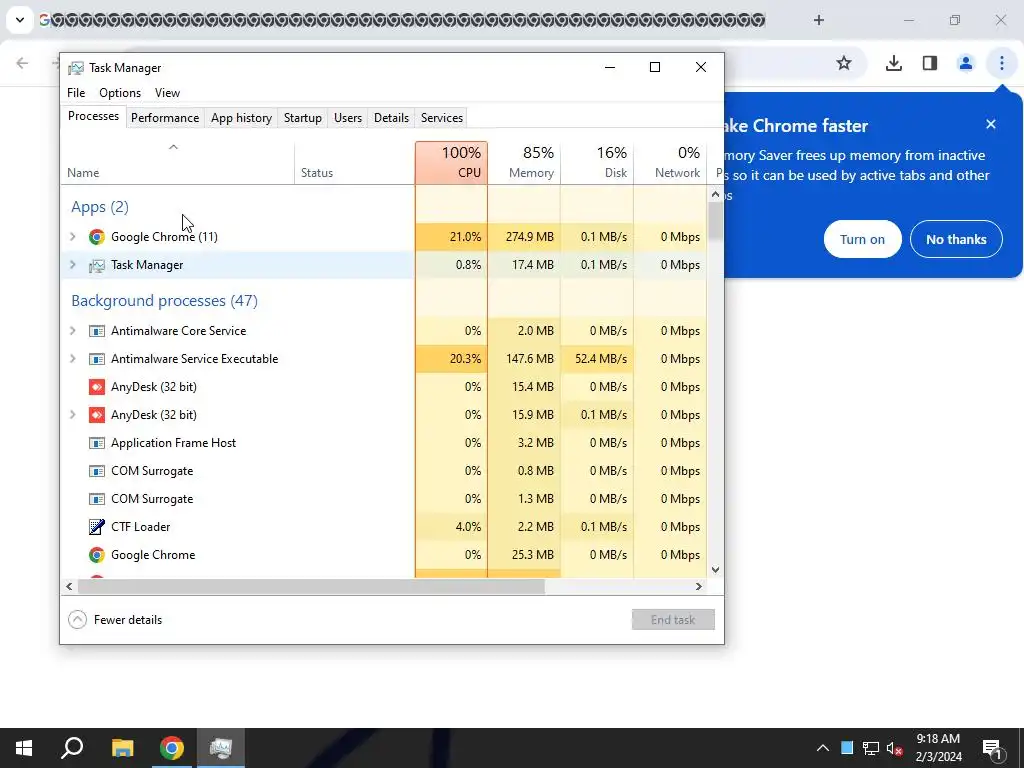The image size is (1024, 768).
Task: Click Chrome back navigation arrow
Action: [x=22, y=63]
